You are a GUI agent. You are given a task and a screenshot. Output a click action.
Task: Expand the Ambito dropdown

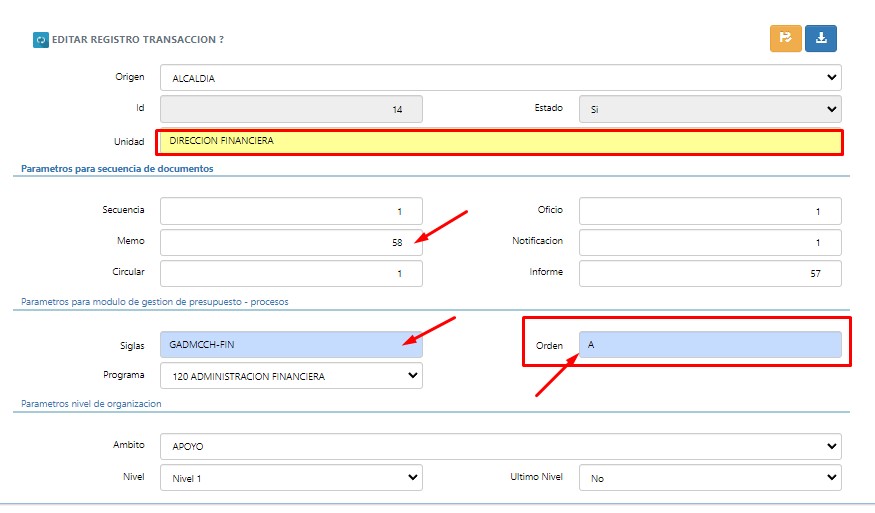pyautogui.click(x=500, y=446)
